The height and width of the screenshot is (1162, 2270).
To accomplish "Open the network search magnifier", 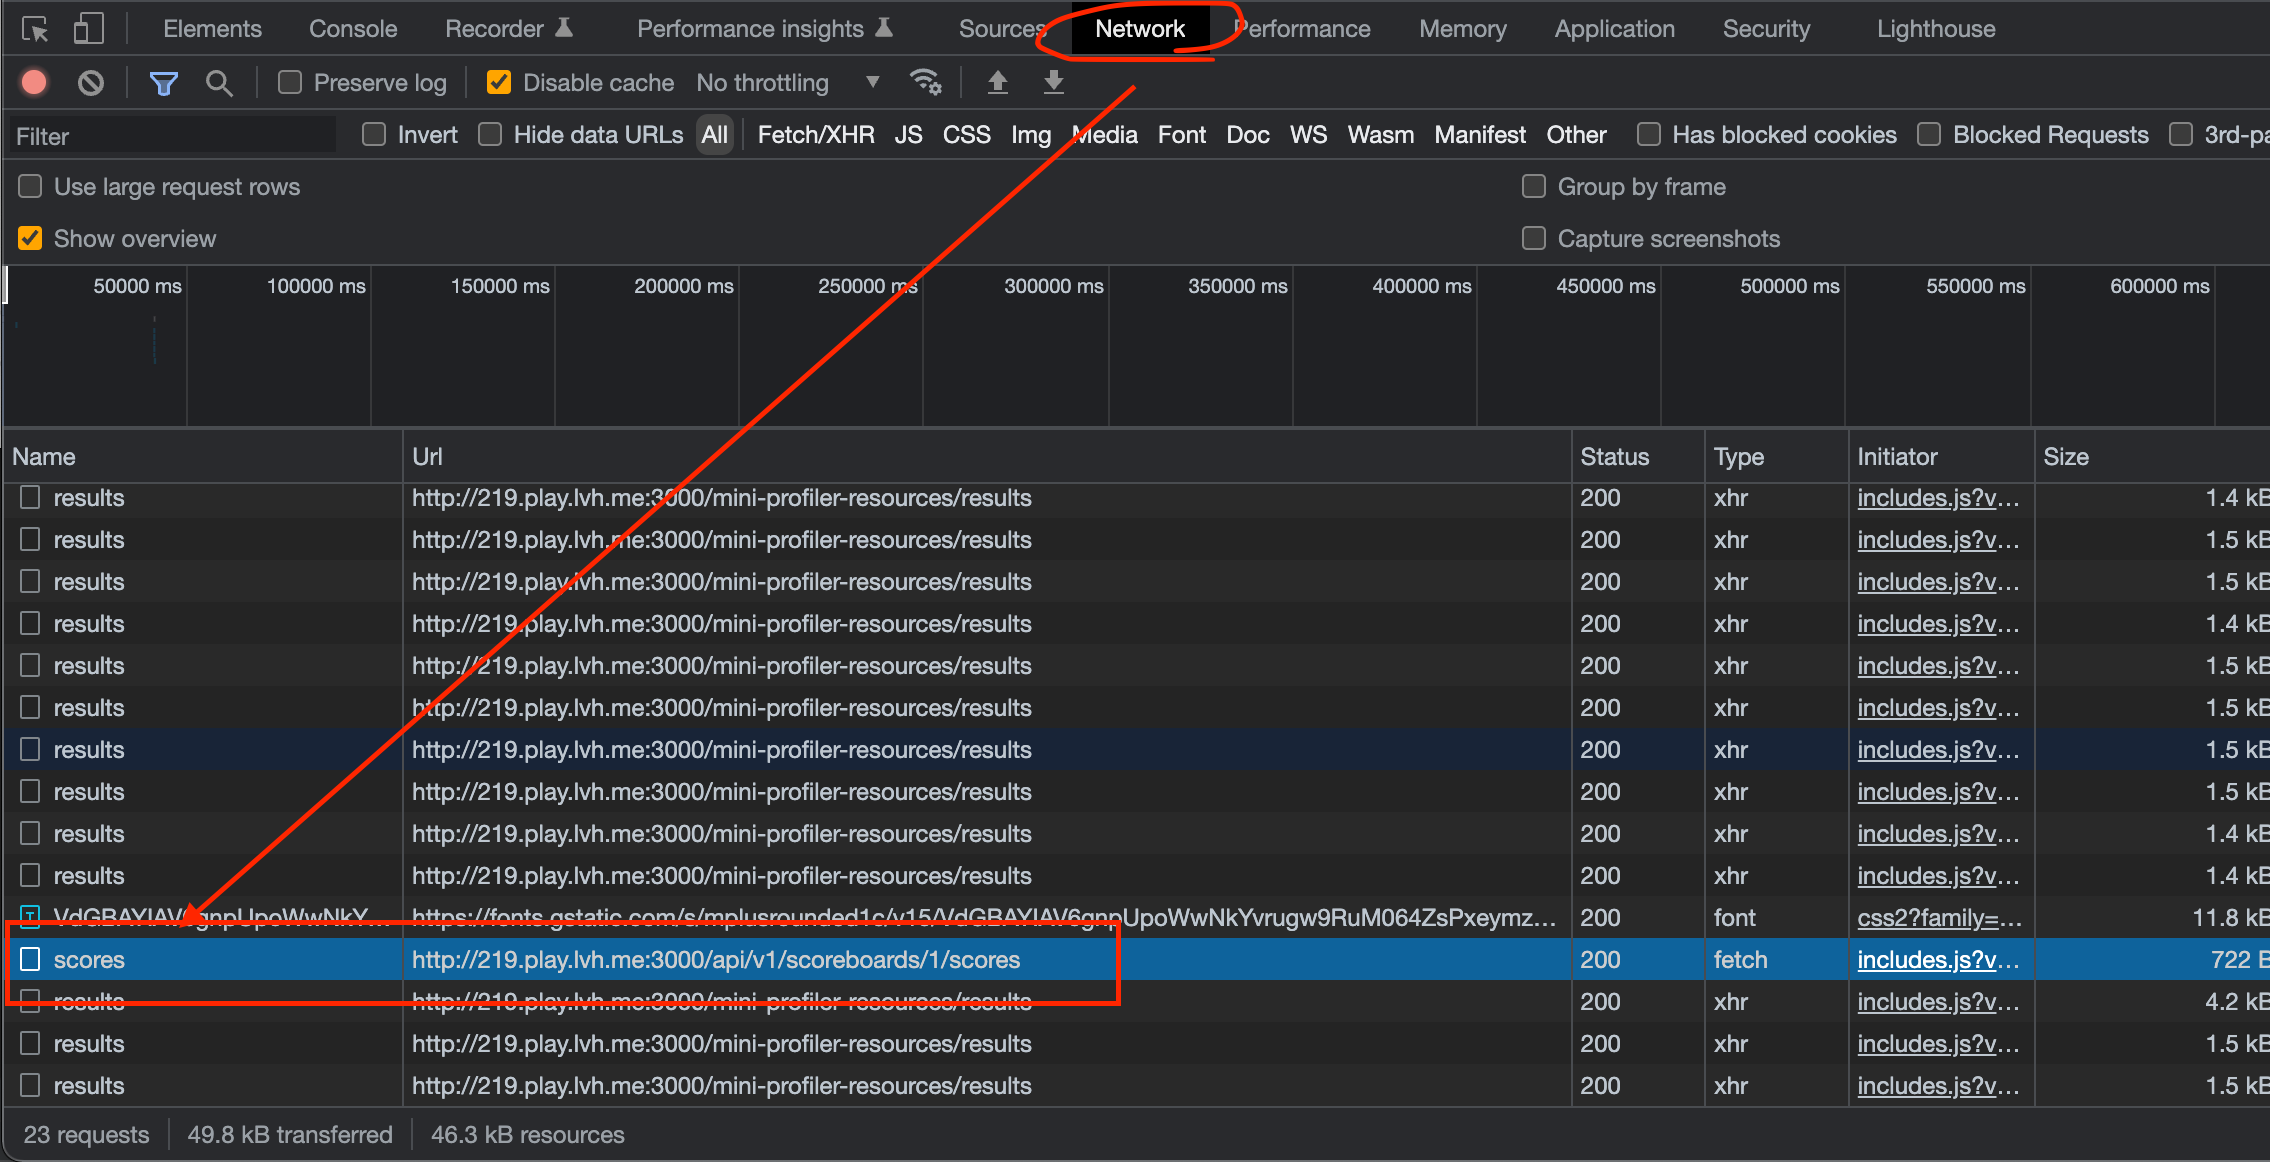I will 219,82.
